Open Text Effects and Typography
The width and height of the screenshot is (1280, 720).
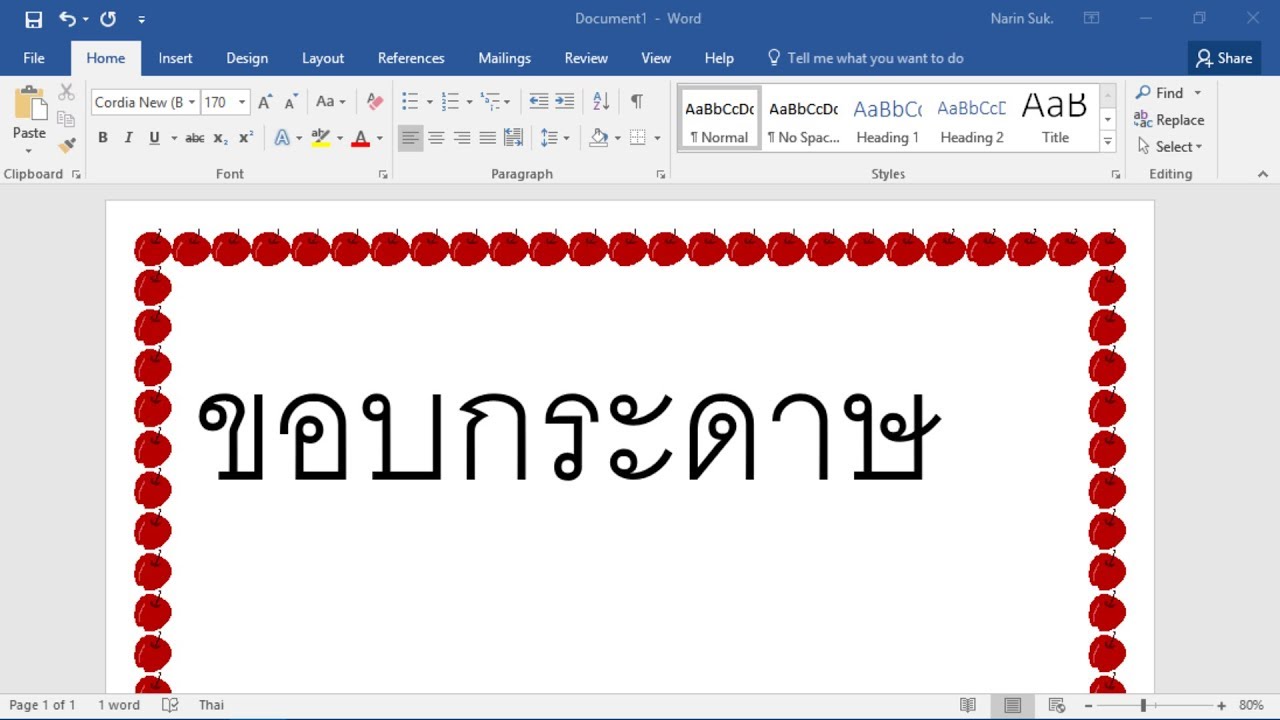282,138
